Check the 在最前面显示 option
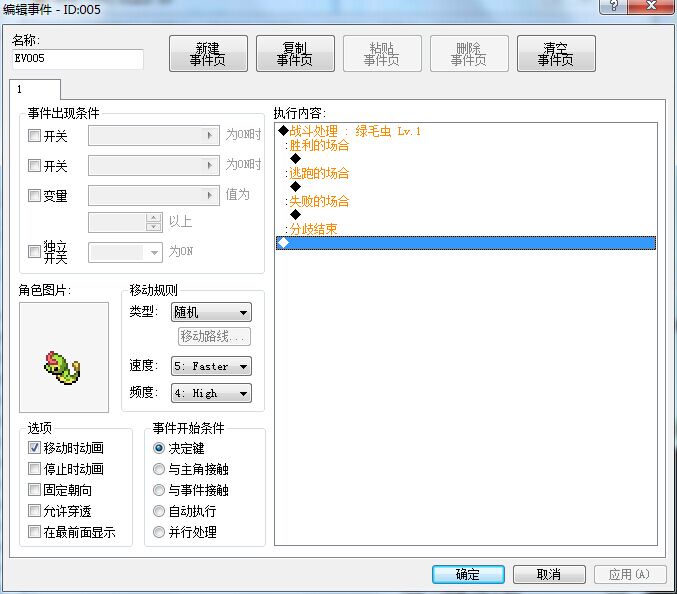This screenshot has width=677, height=594. 34,531
